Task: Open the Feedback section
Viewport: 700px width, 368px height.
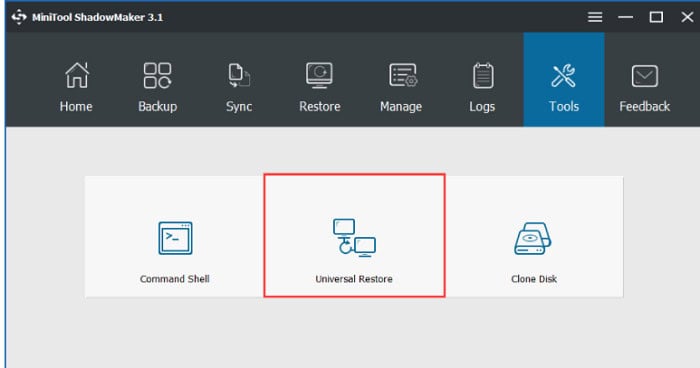Action: click(645, 87)
